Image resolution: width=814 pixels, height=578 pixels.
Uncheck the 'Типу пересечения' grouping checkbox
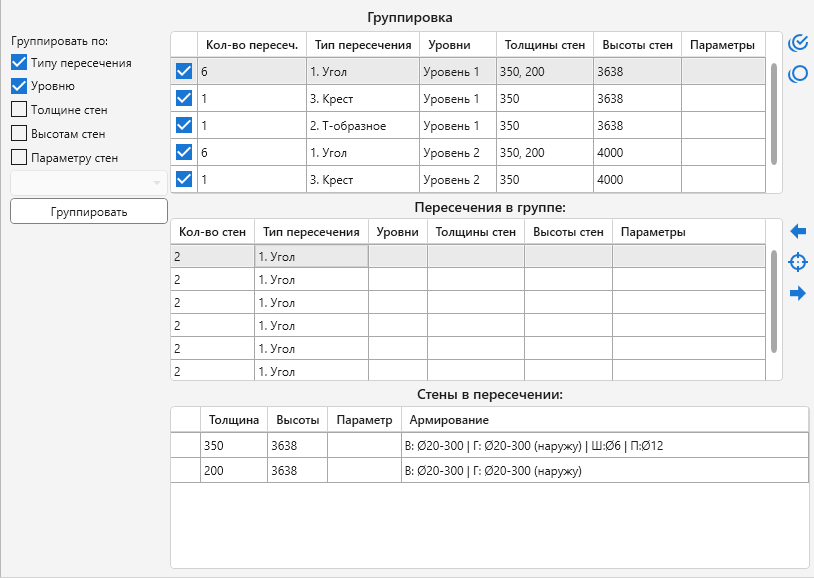tap(19, 63)
